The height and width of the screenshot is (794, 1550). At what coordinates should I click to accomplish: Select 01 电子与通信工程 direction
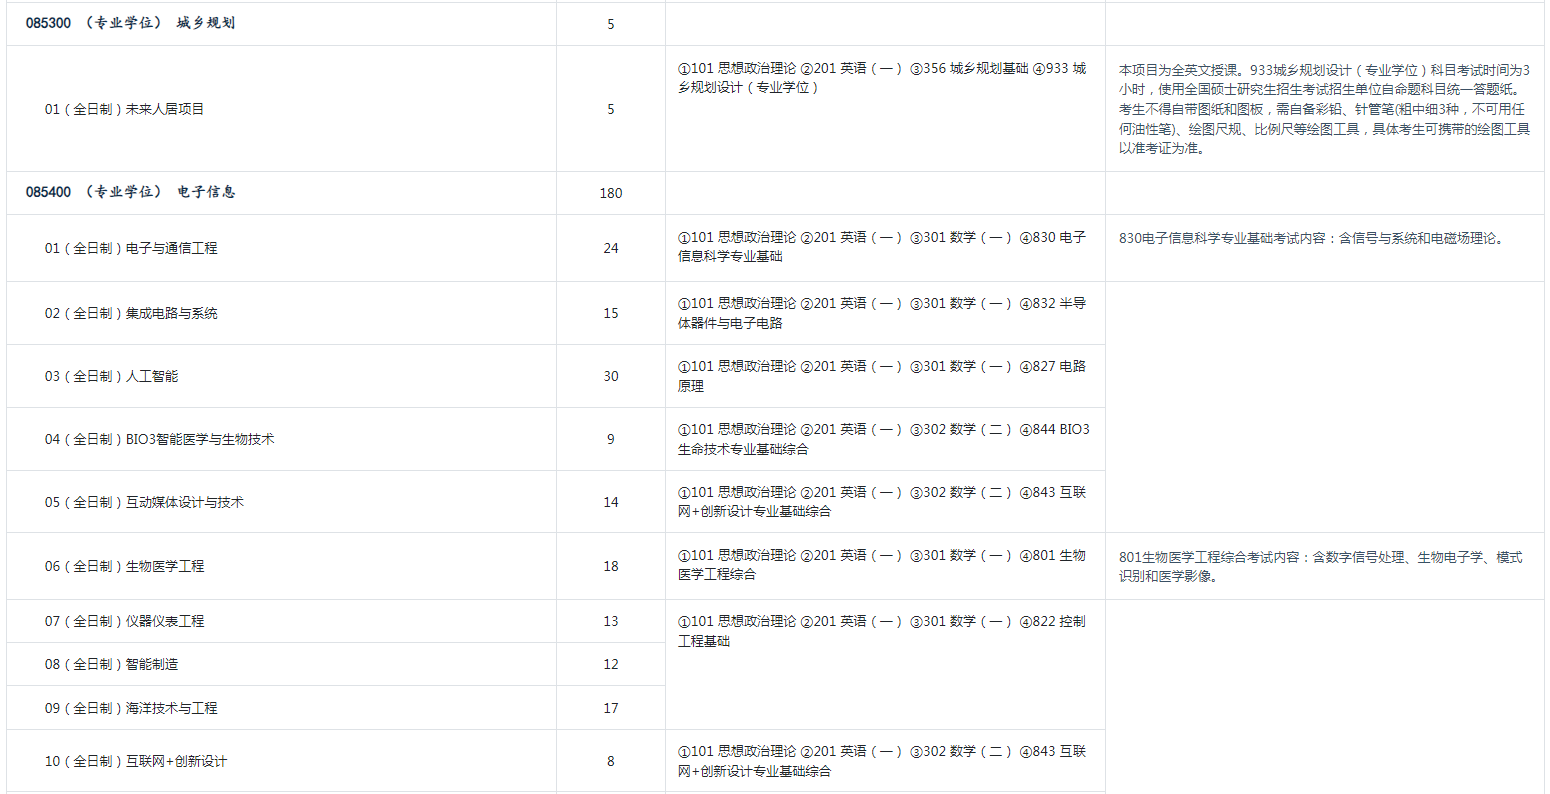tap(130, 248)
